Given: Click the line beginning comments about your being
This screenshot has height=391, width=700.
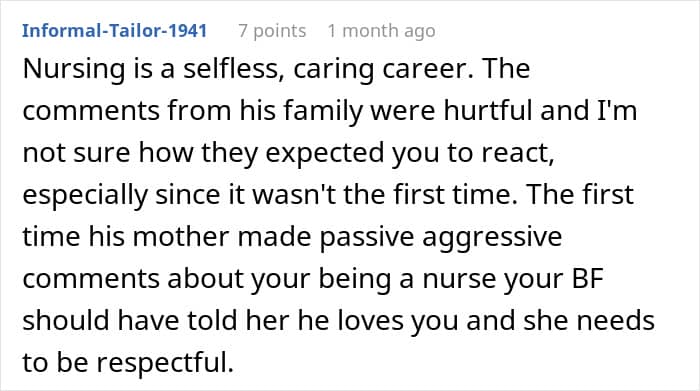Looking at the screenshot, I should [x=313, y=279].
